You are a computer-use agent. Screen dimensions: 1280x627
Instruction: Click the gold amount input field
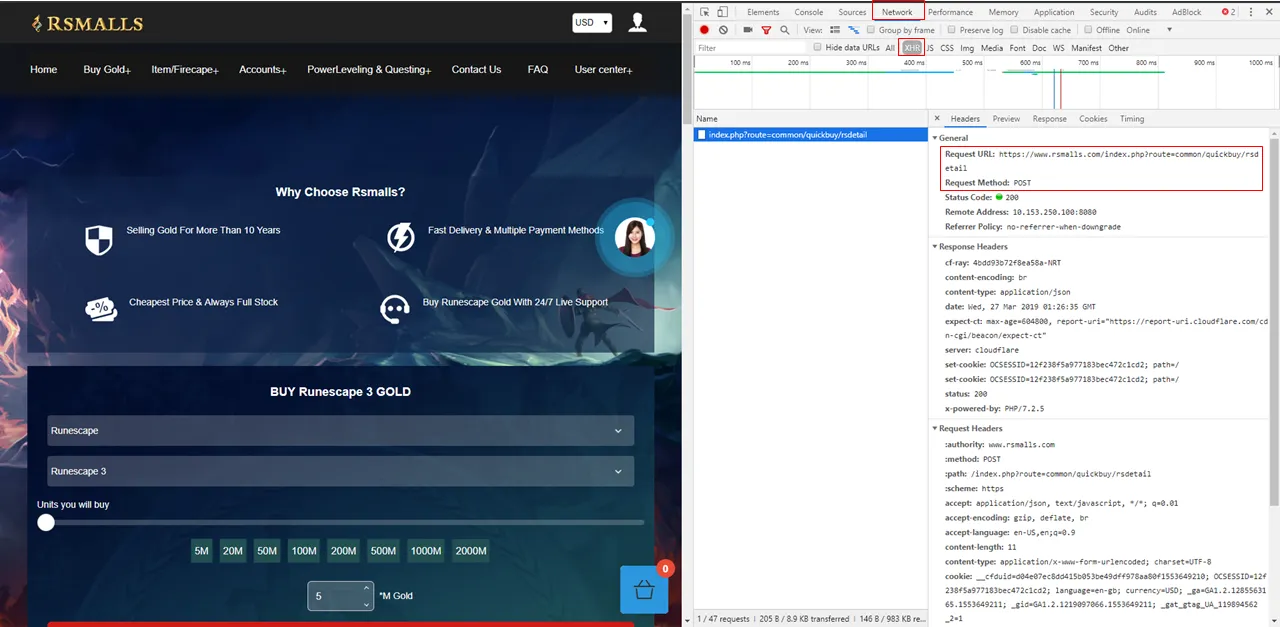pyautogui.click(x=341, y=596)
